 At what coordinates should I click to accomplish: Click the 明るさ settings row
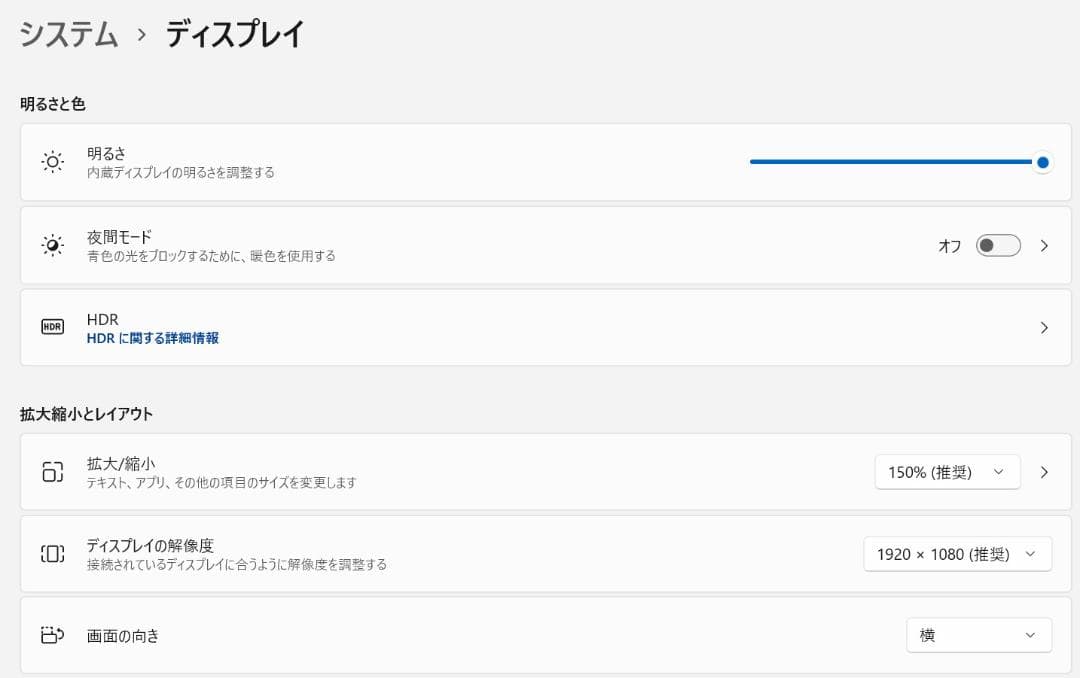[x=400, y=161]
